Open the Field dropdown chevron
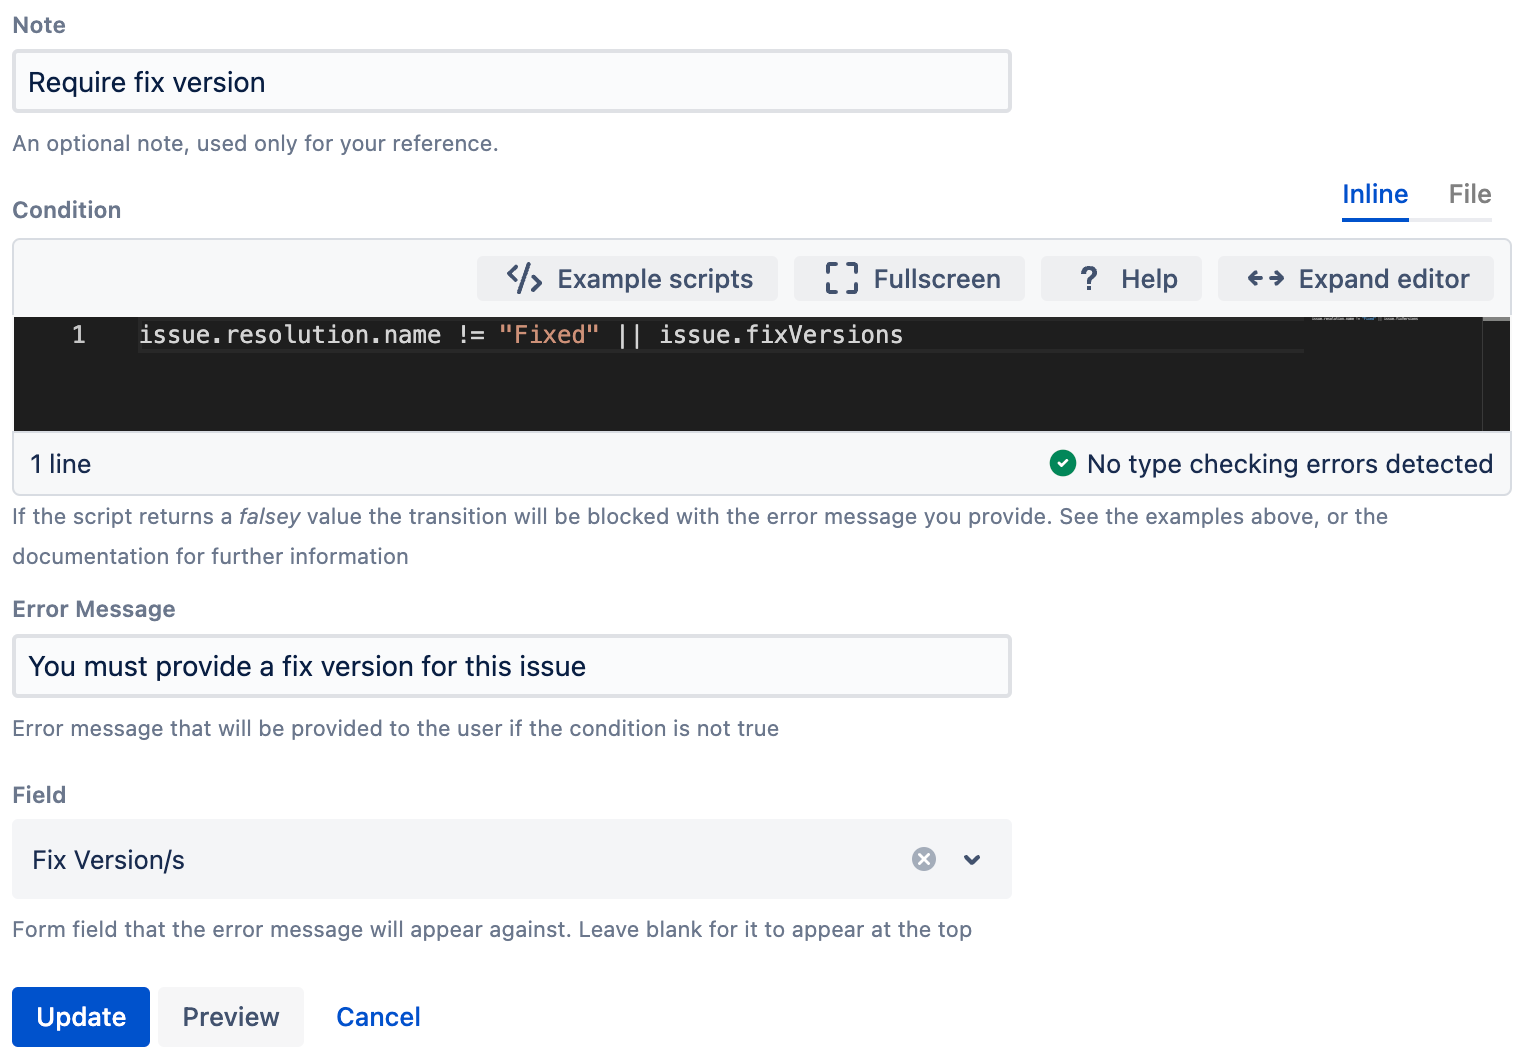1530x1064 pixels. point(972,859)
